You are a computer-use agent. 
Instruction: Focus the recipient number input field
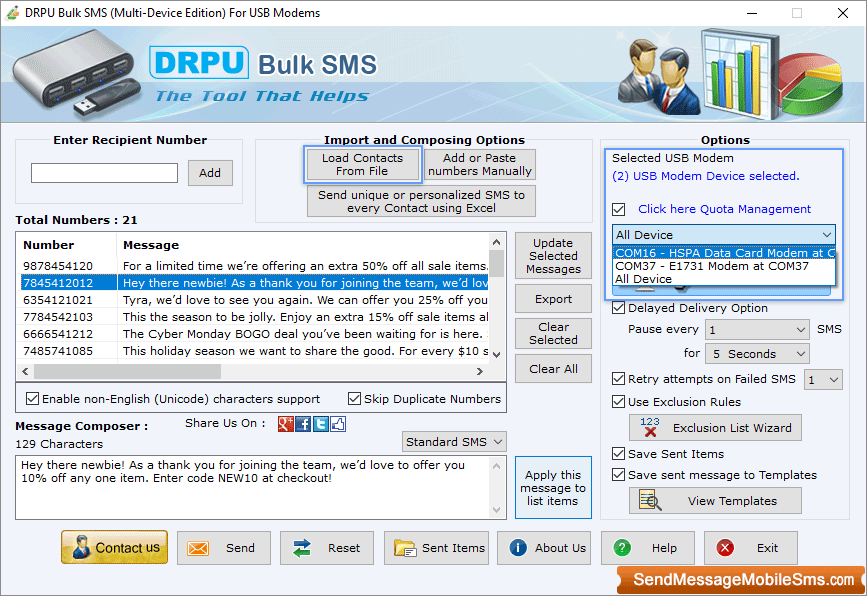(105, 173)
